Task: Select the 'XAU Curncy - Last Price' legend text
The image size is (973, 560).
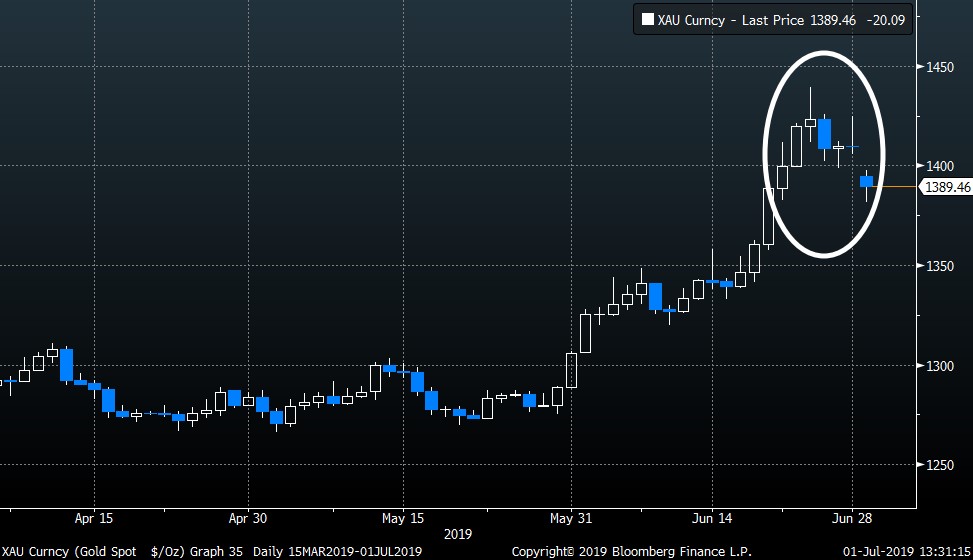Action: [731, 20]
